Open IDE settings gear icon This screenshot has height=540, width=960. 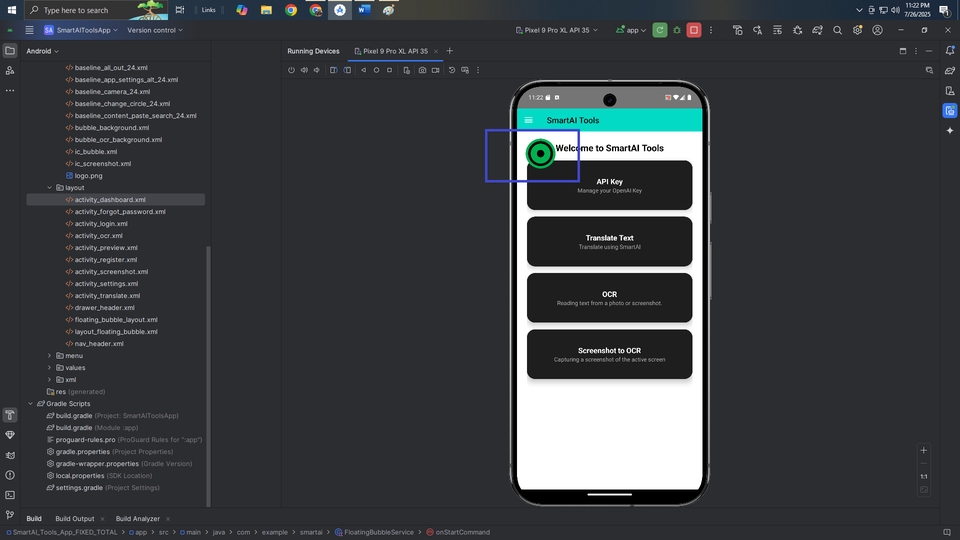857,30
